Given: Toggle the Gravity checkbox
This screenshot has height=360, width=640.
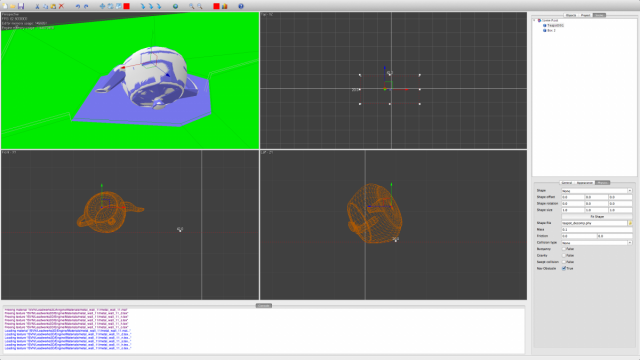Looking at the screenshot, I should [x=564, y=255].
